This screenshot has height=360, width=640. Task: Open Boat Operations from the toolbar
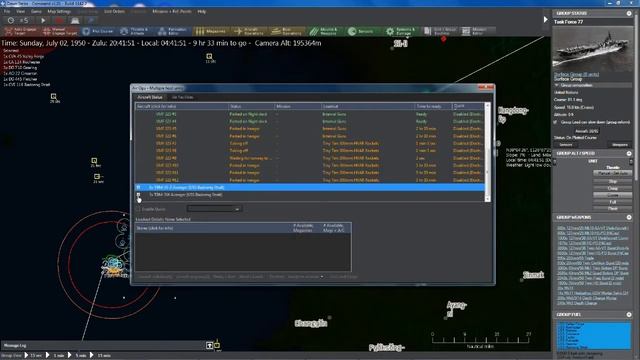tap(287, 31)
